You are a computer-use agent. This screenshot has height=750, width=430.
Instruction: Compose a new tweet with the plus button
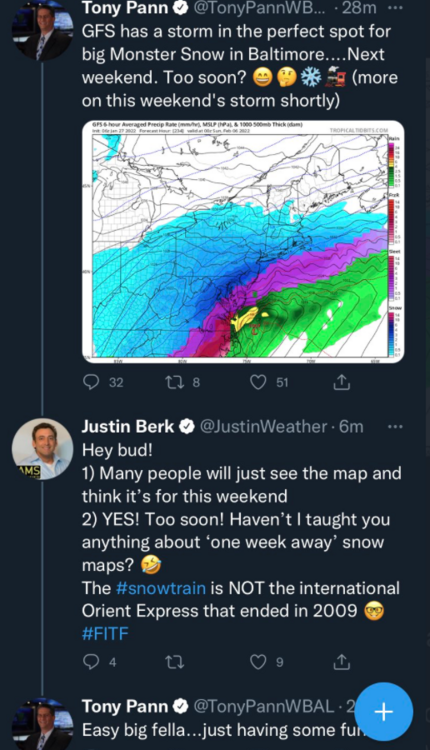point(384,712)
